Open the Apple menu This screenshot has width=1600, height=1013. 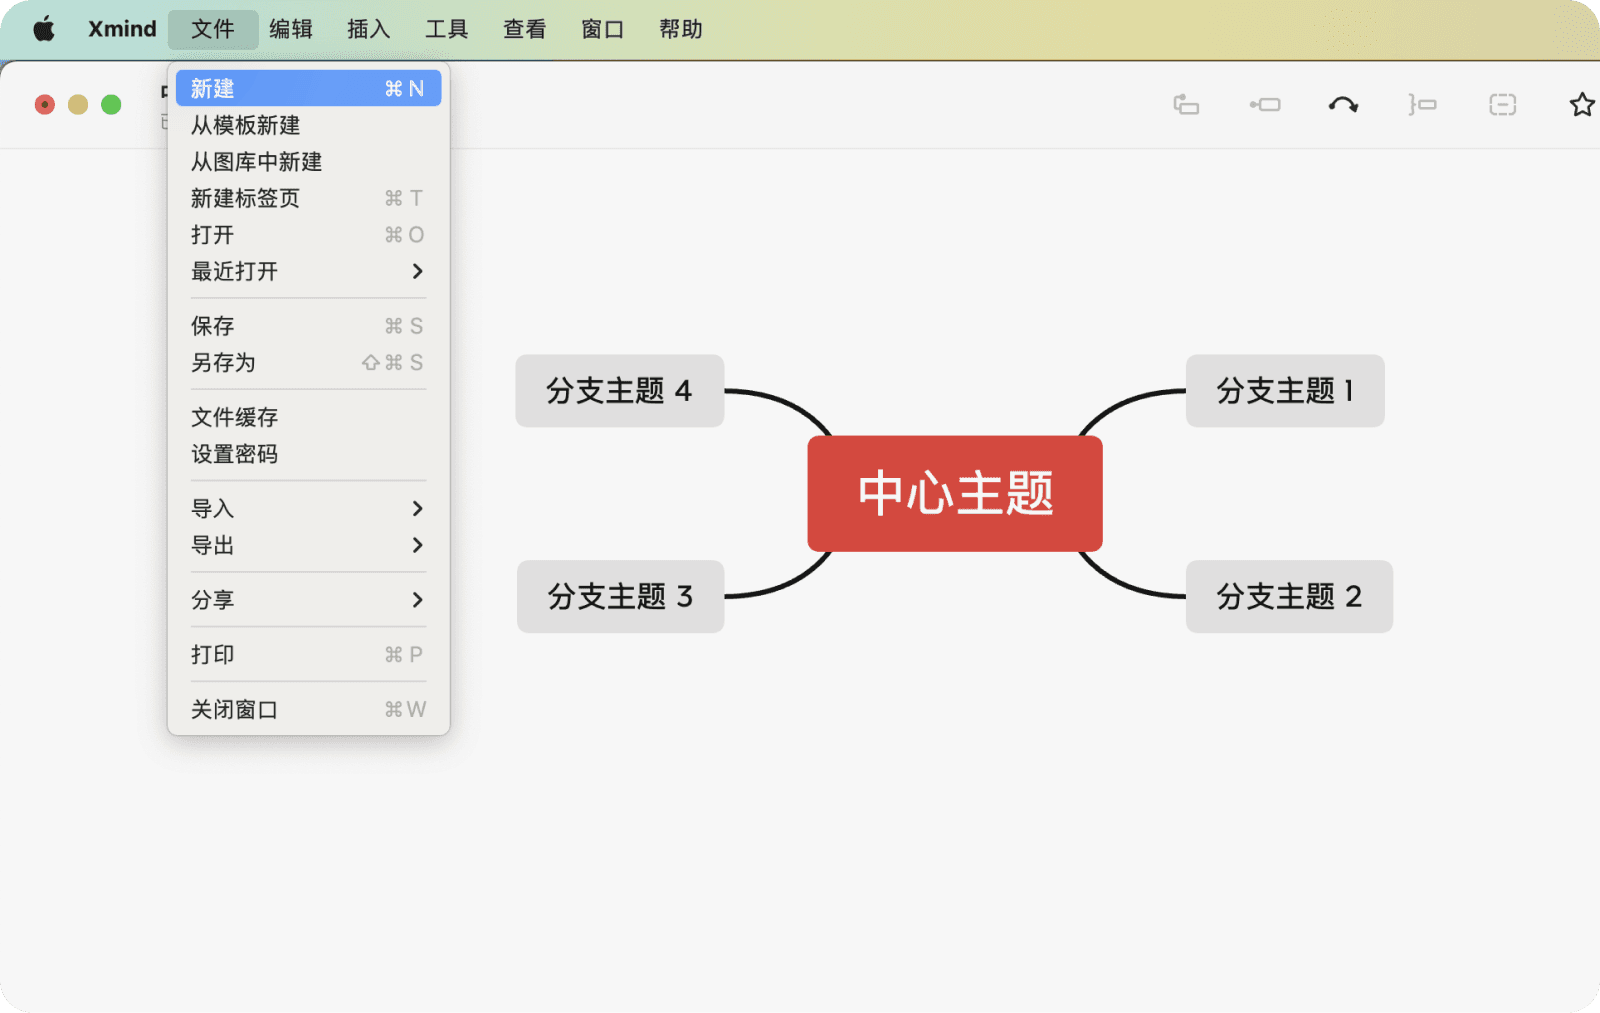[x=42, y=28]
